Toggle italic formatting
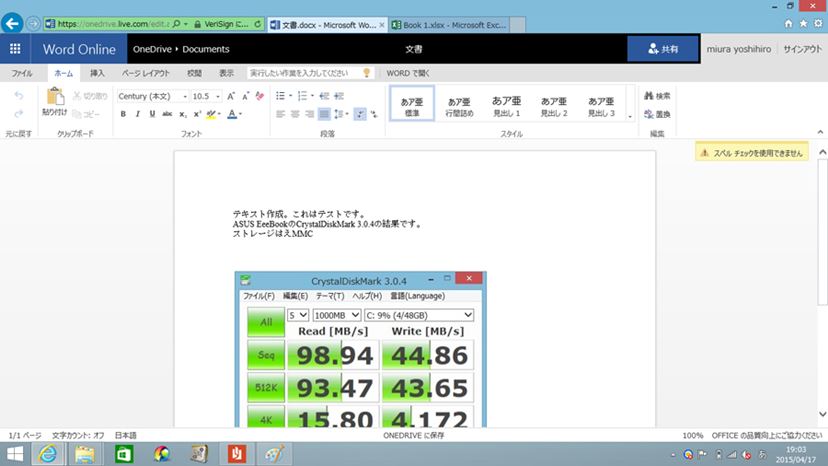This screenshot has height=466, width=828. (138, 114)
